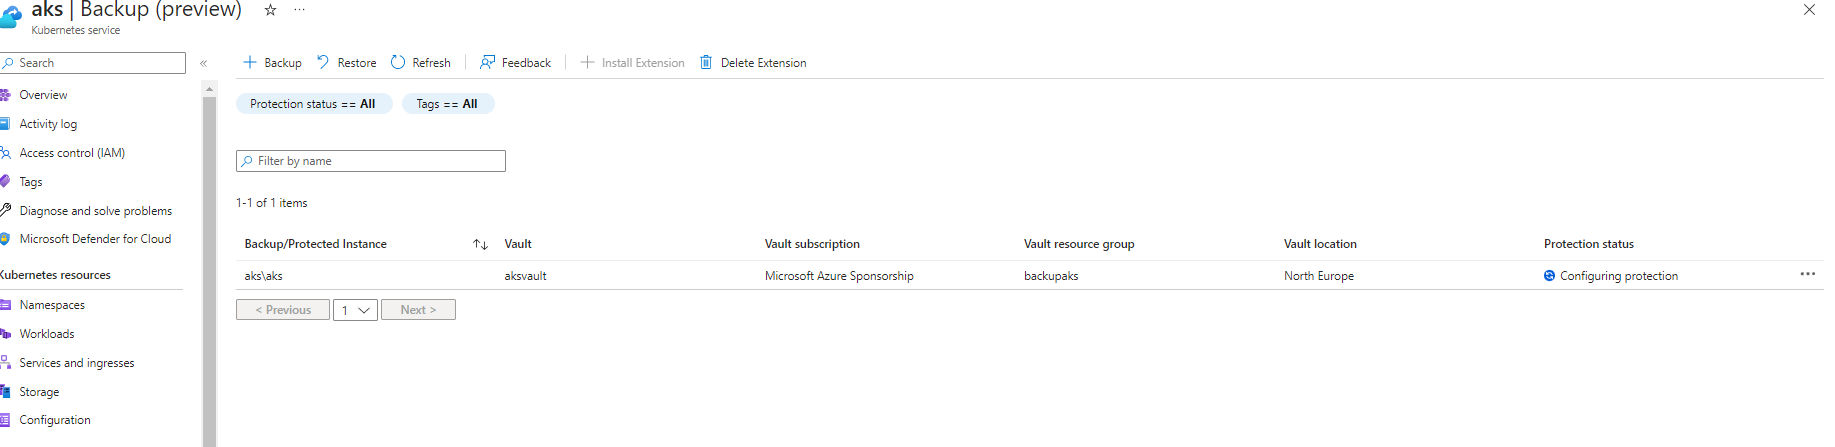Click the Backup plus icon
Image resolution: width=1835 pixels, height=447 pixels.
point(250,62)
